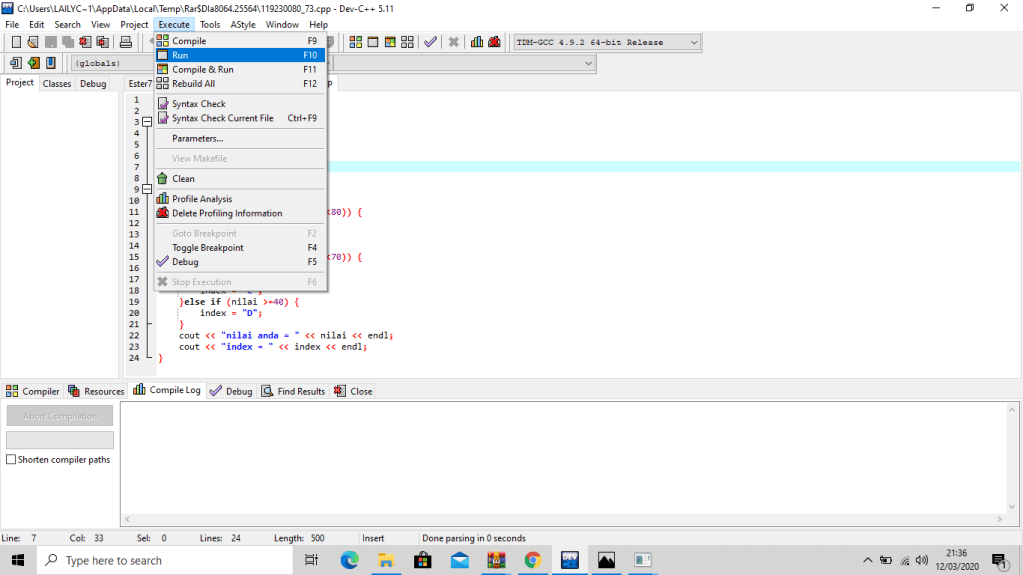Open the Find Results tab
This screenshot has height=575, width=1023.
point(294,391)
